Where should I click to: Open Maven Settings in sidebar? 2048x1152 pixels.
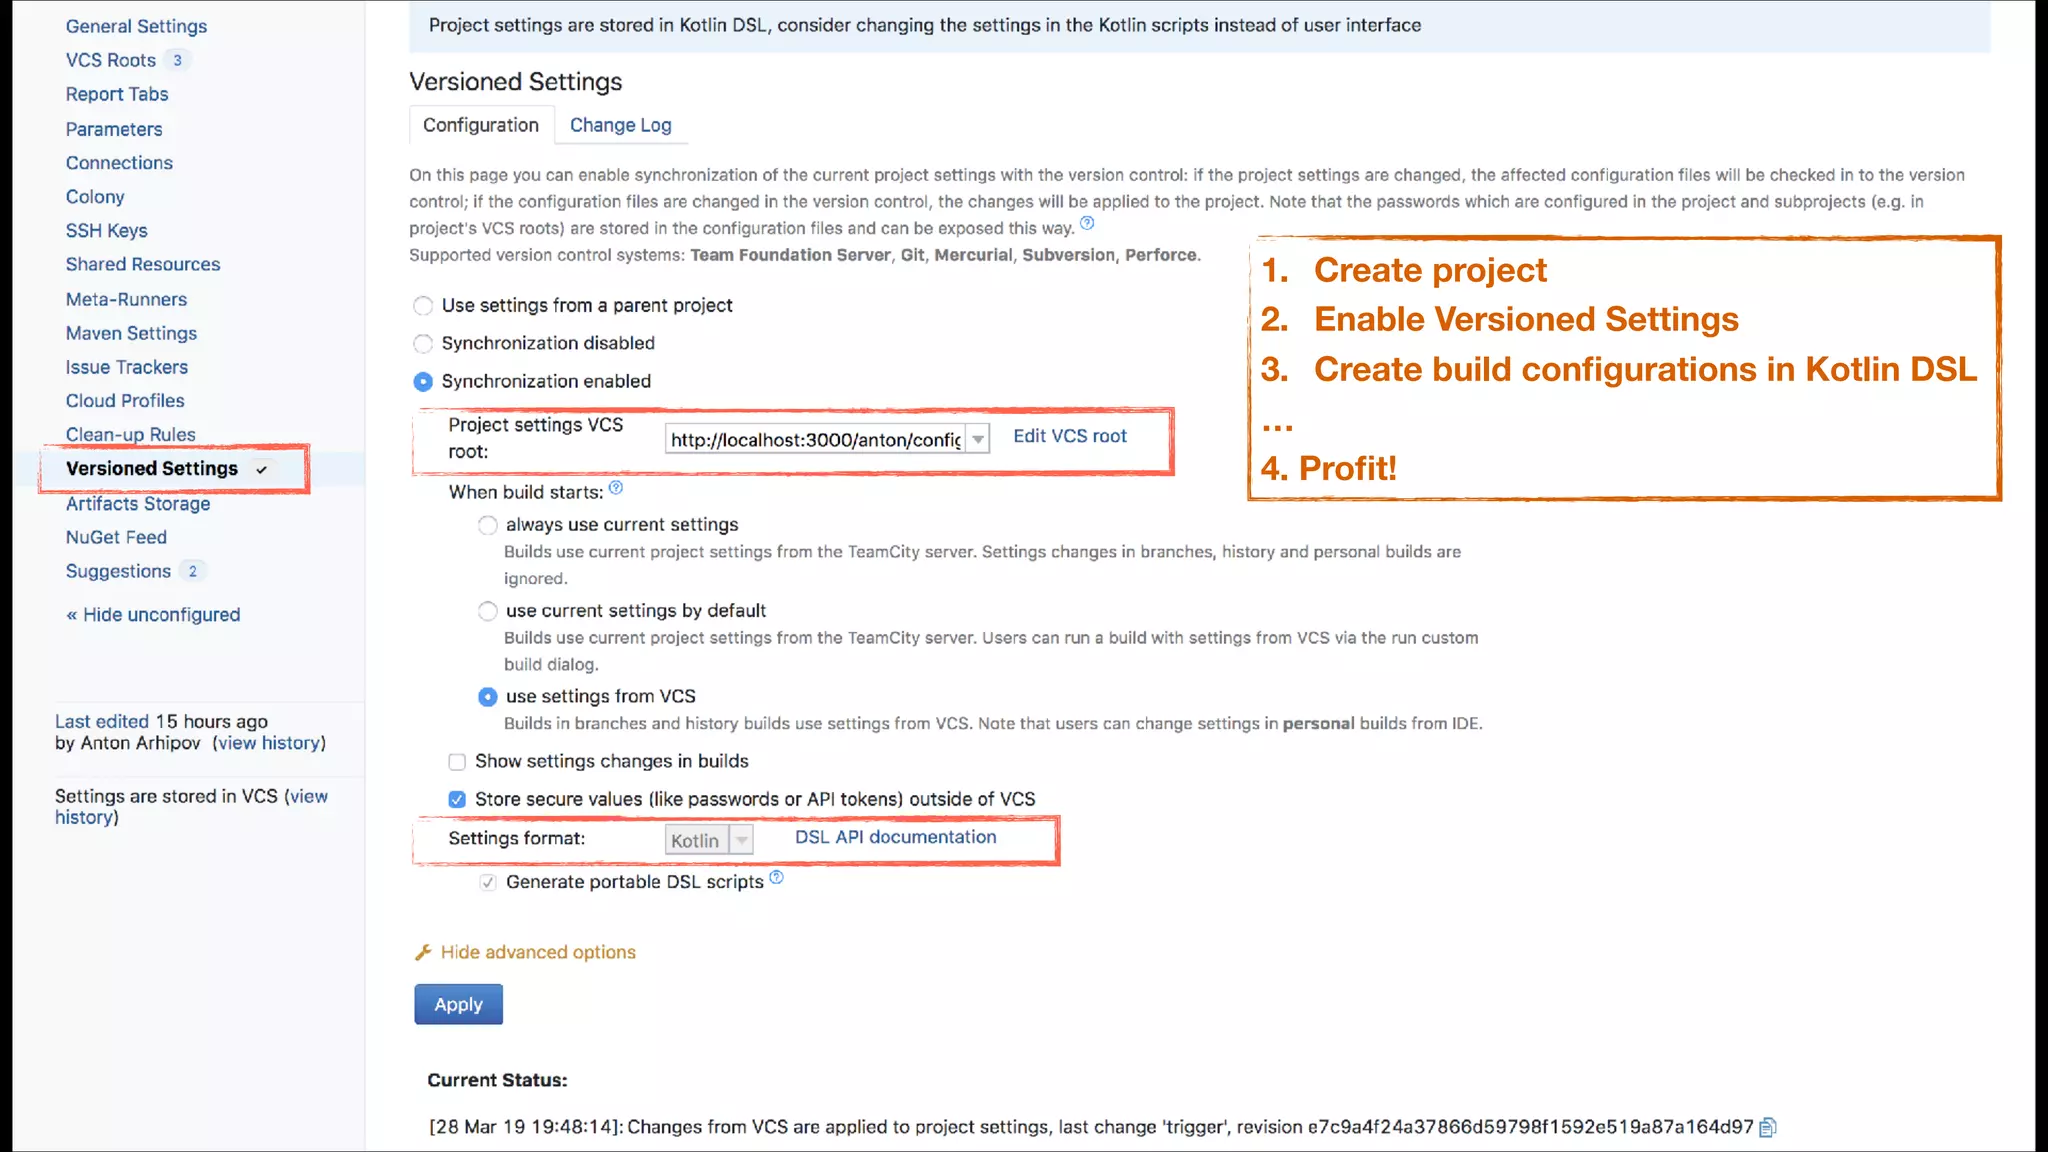click(x=131, y=333)
